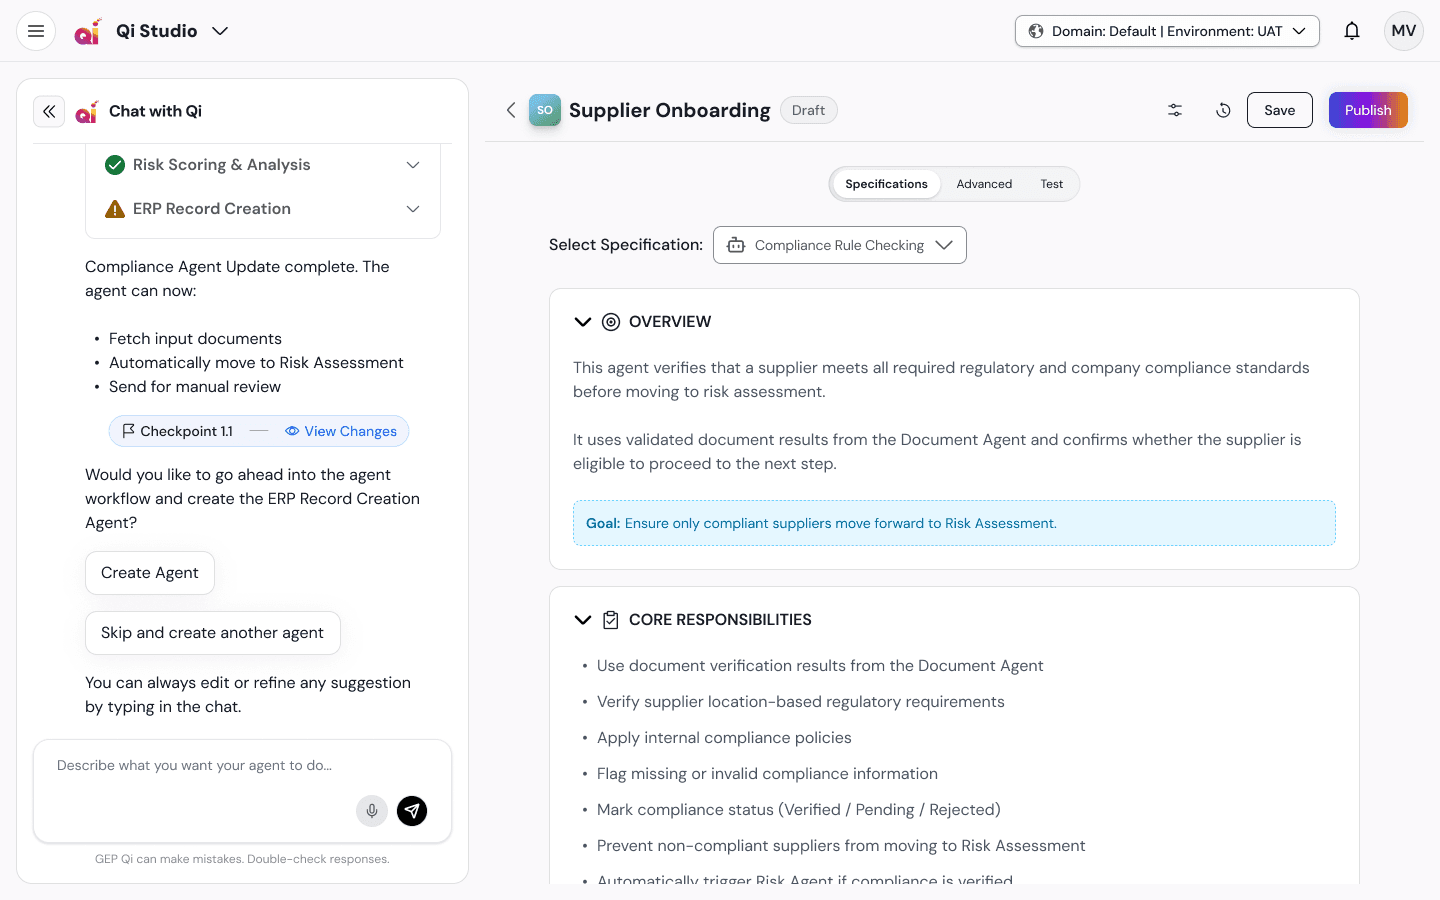The image size is (1440, 900).
Task: Switch to the Advanced tab
Action: [x=984, y=184]
